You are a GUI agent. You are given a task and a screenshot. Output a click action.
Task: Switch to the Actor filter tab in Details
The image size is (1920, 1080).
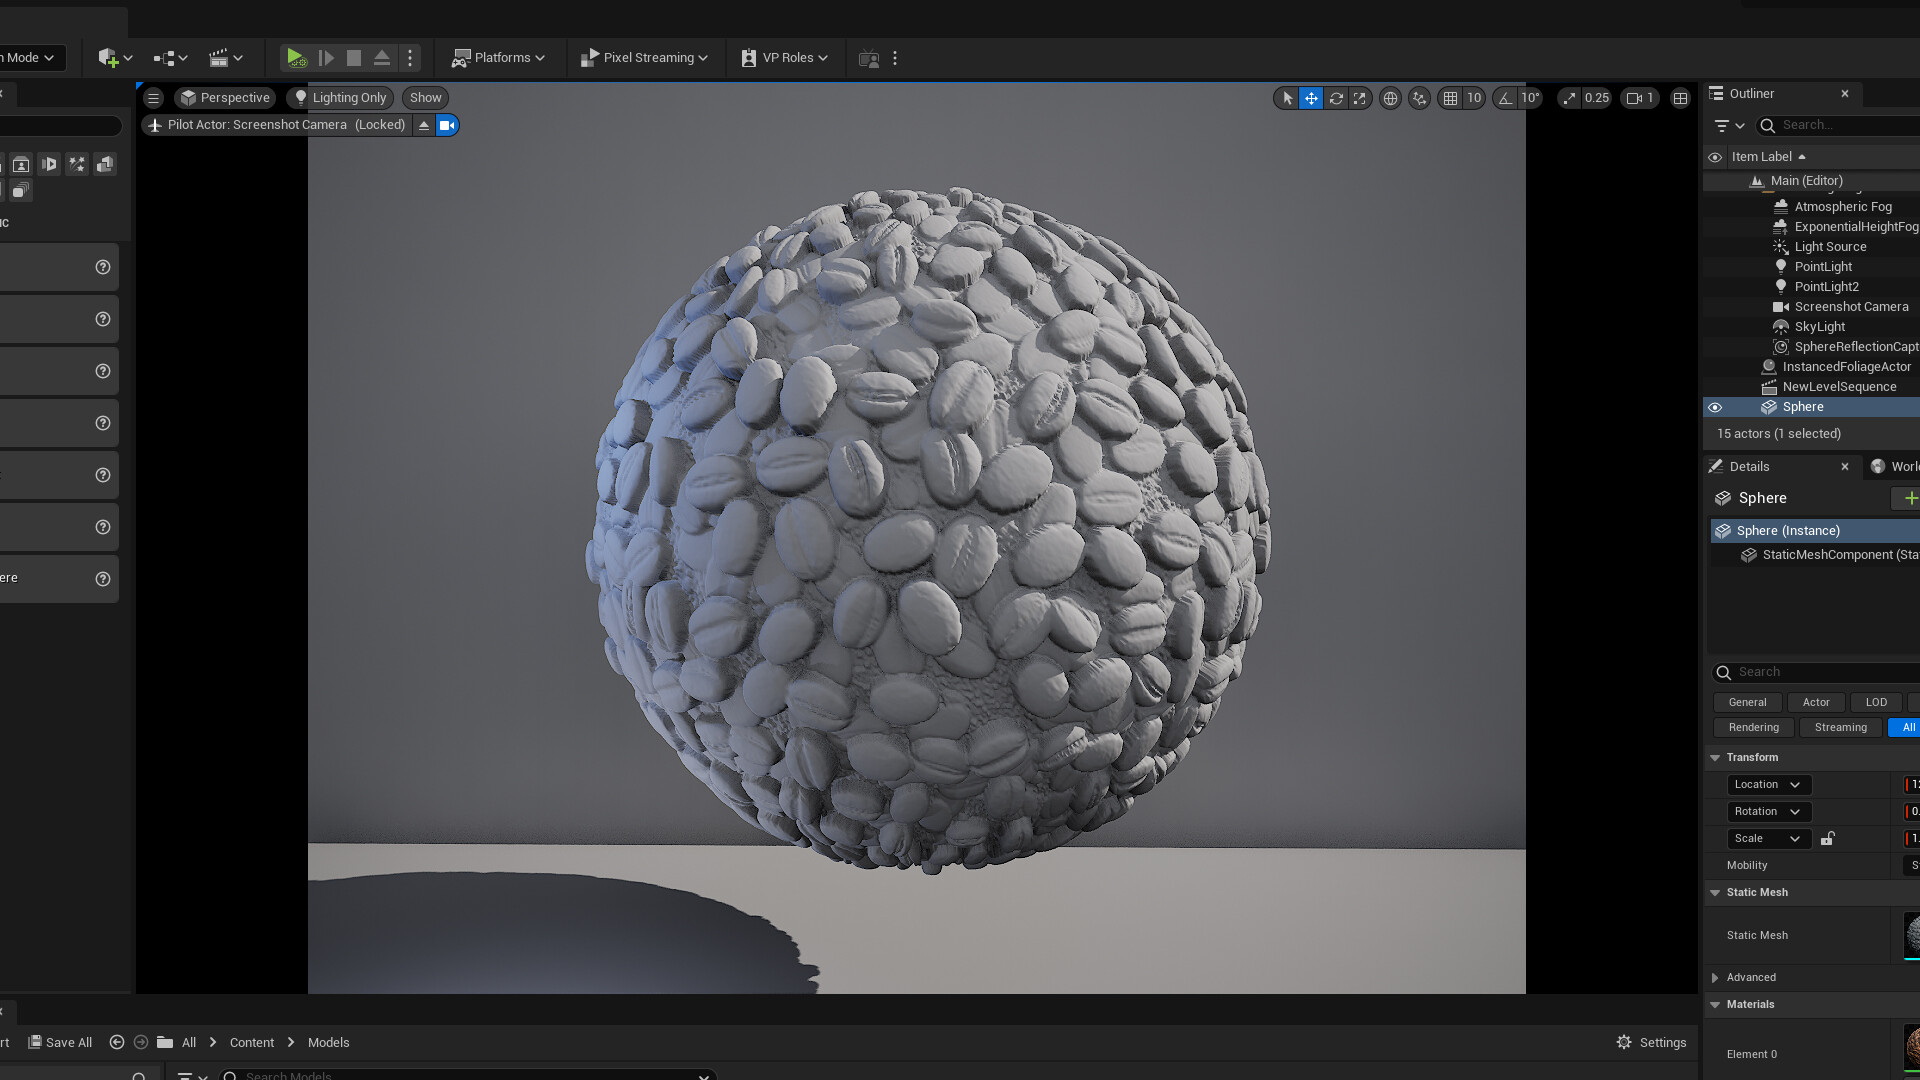click(x=1816, y=702)
